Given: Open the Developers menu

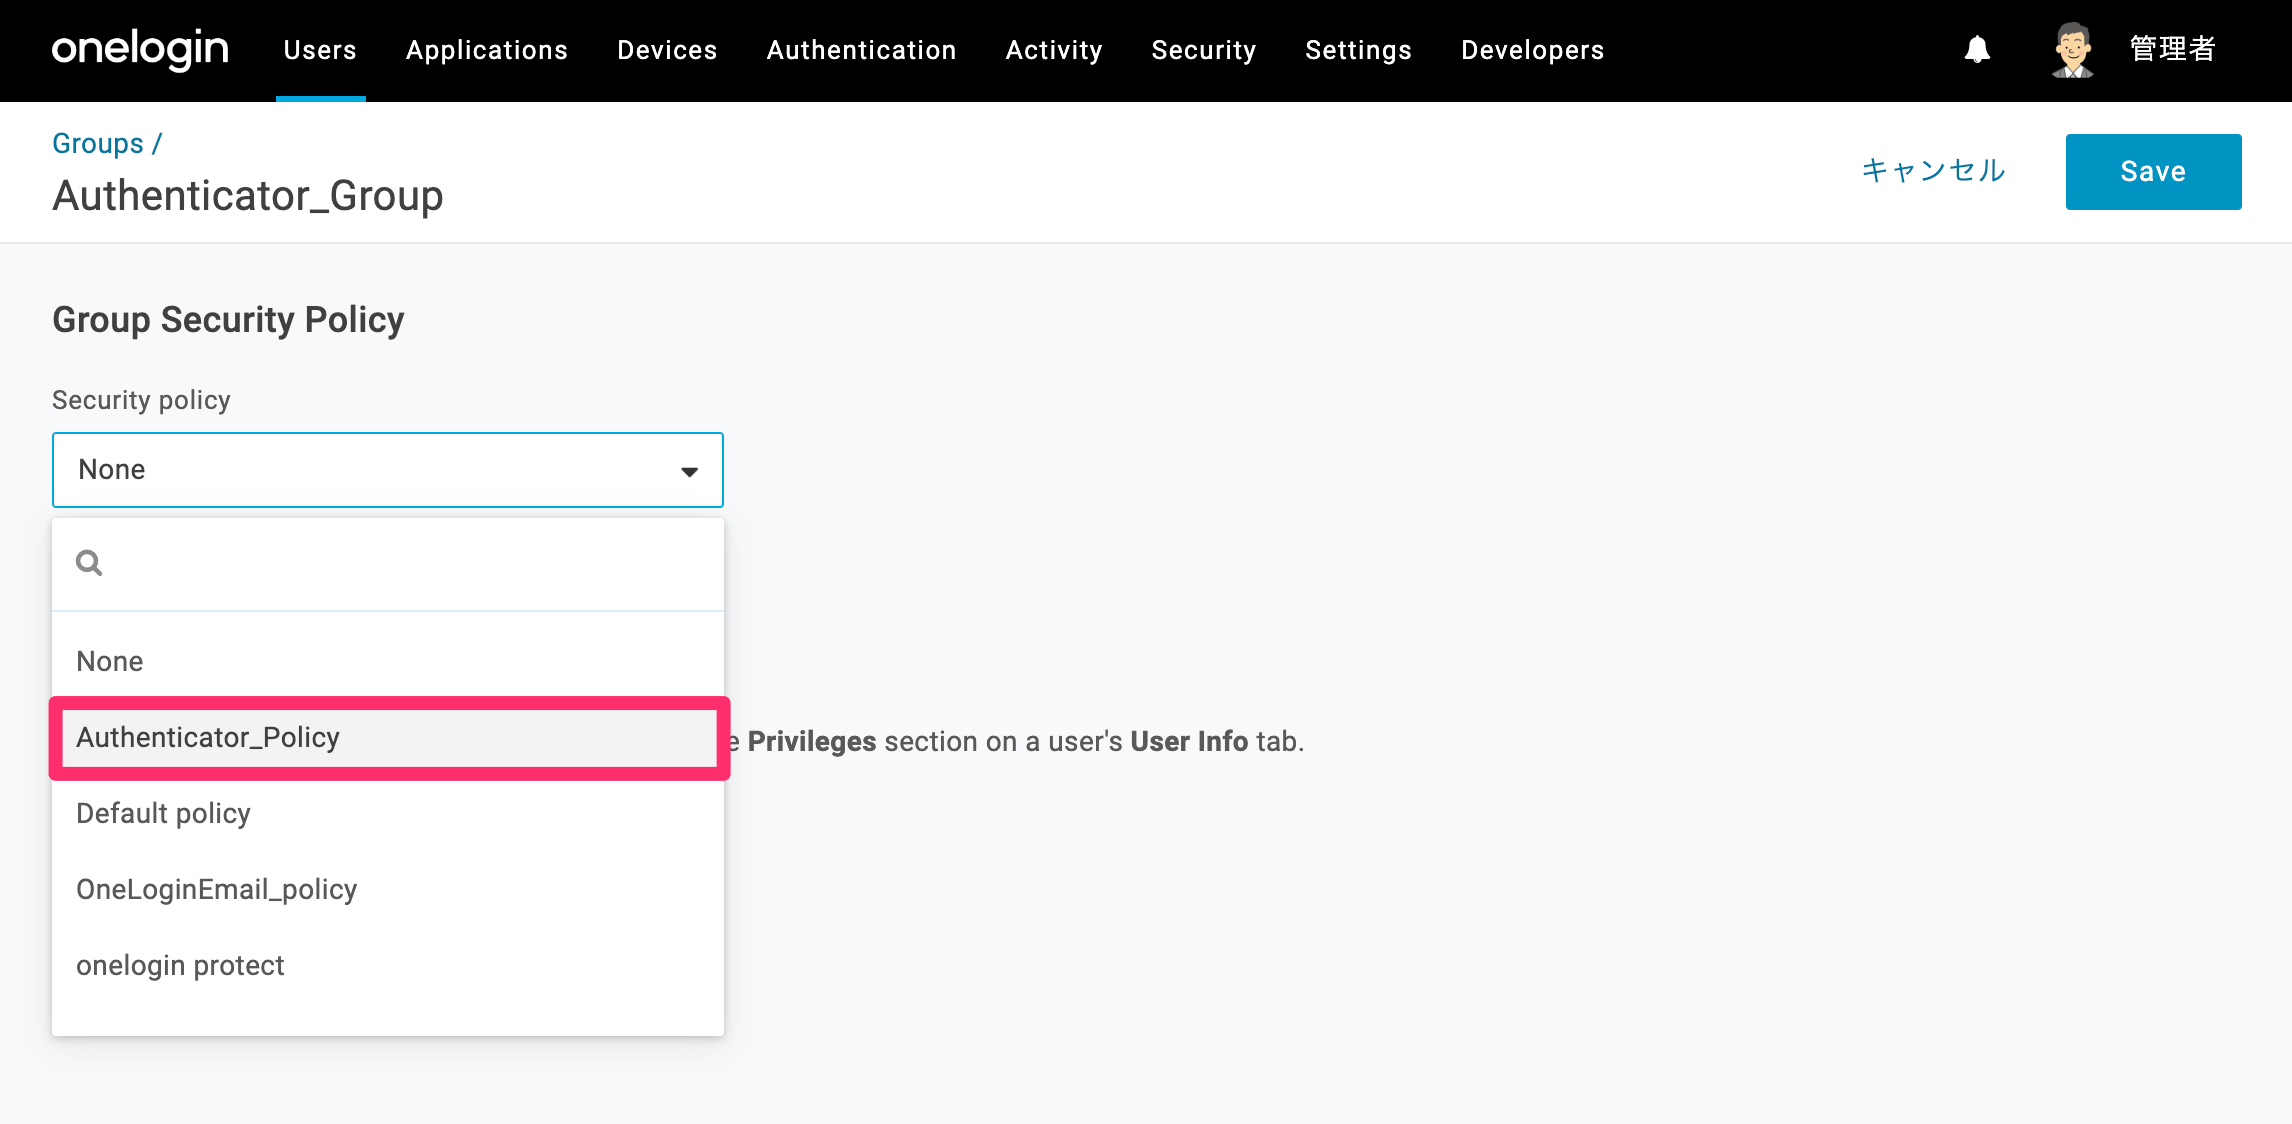Looking at the screenshot, I should point(1533,50).
